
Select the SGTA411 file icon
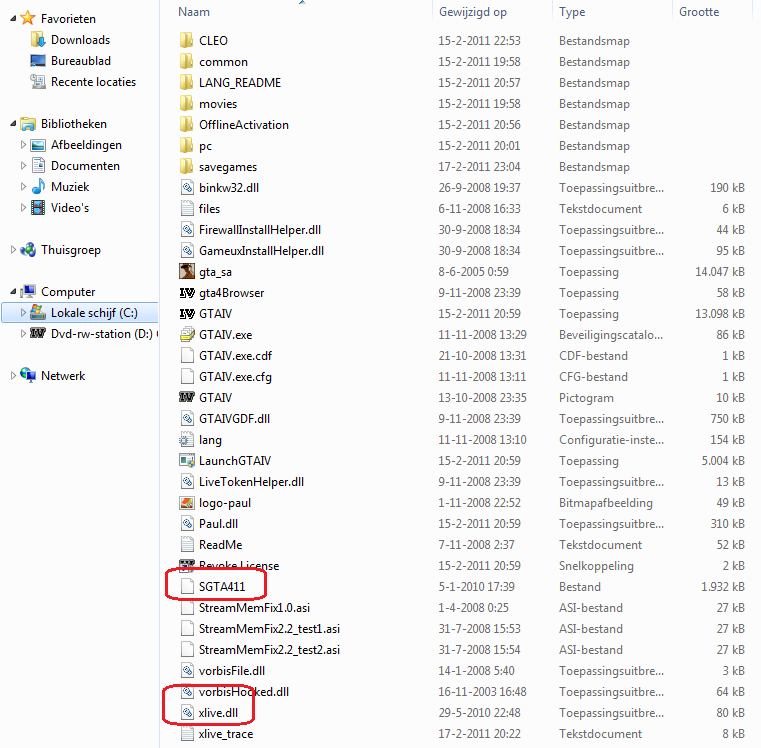187,586
